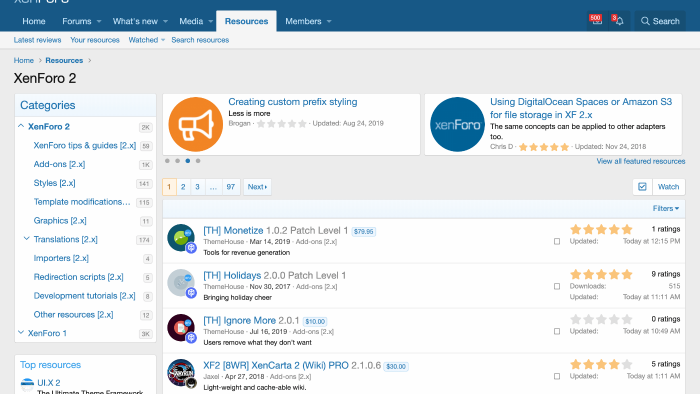Screen dimensions: 700x394
Task: Click the Resources breadcrumb link
Action: (x=64, y=60)
